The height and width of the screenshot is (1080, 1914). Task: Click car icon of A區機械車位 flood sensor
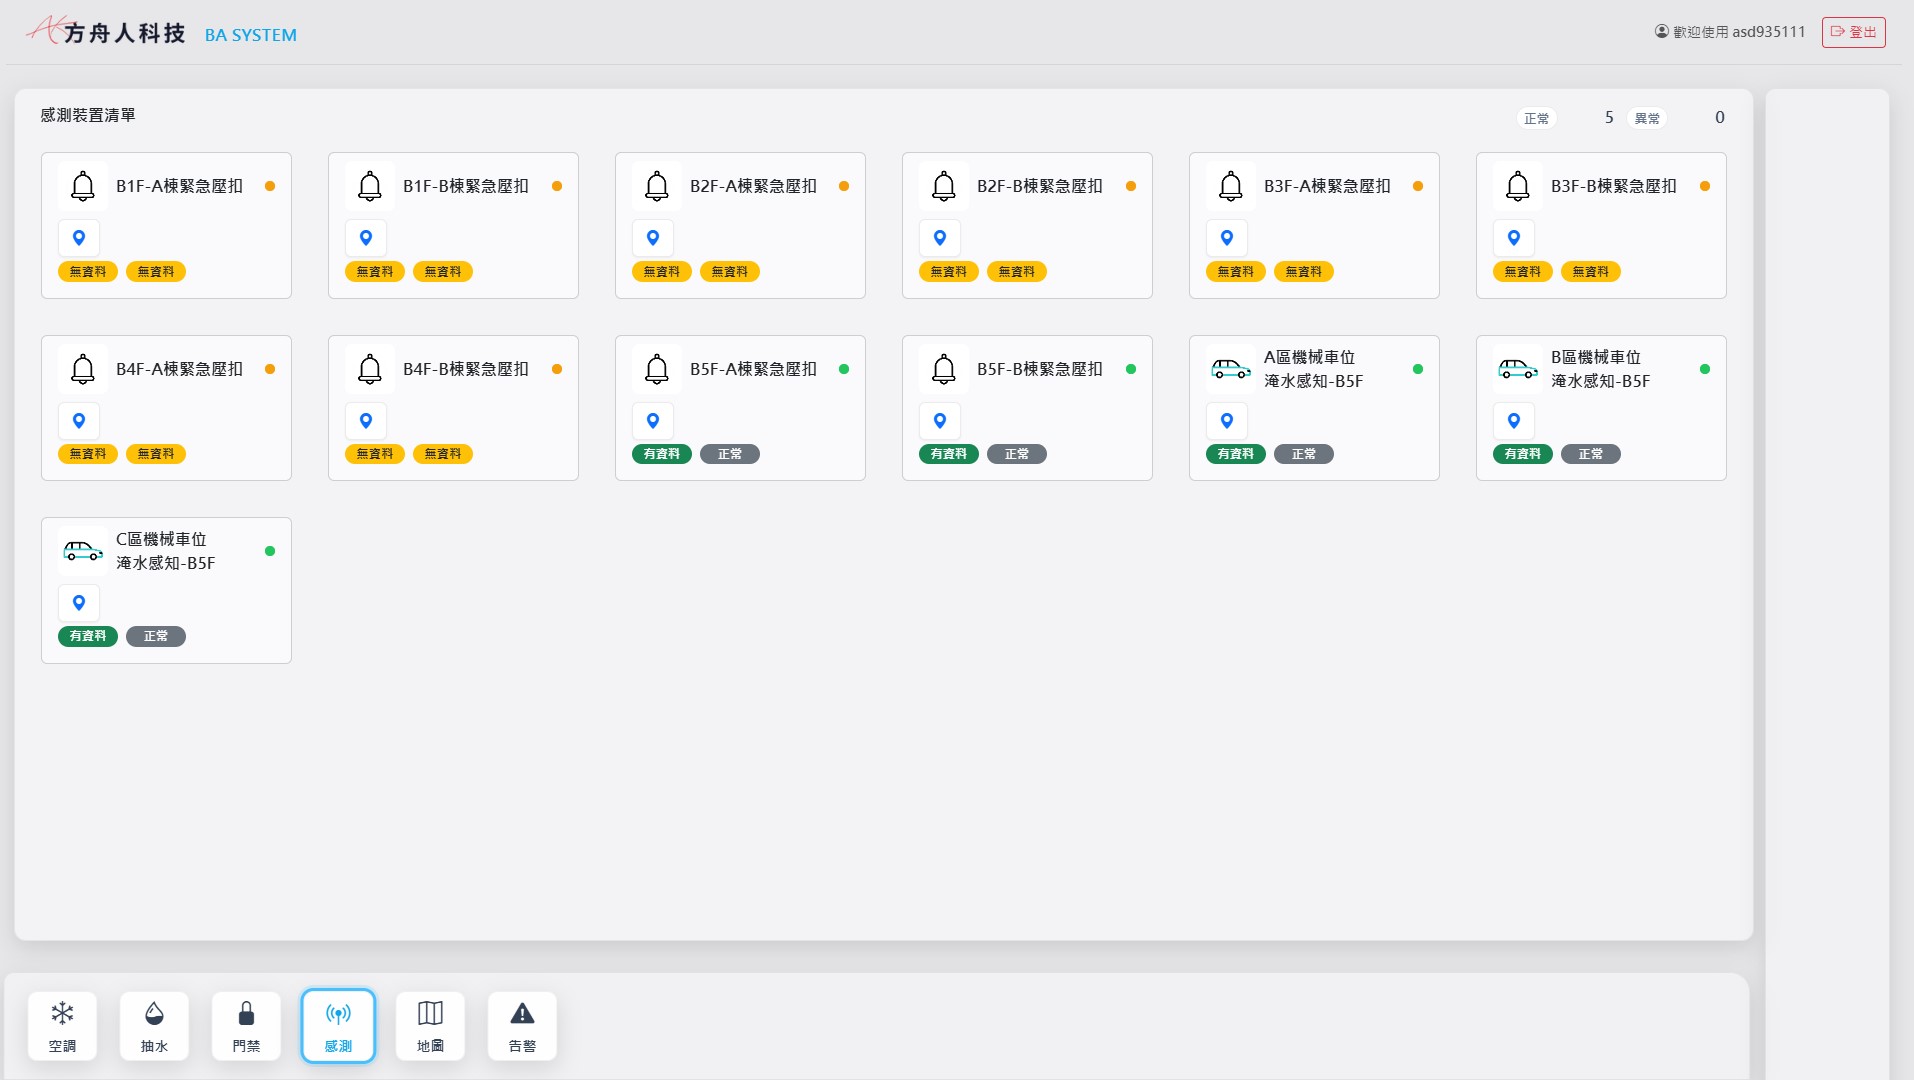pos(1230,369)
